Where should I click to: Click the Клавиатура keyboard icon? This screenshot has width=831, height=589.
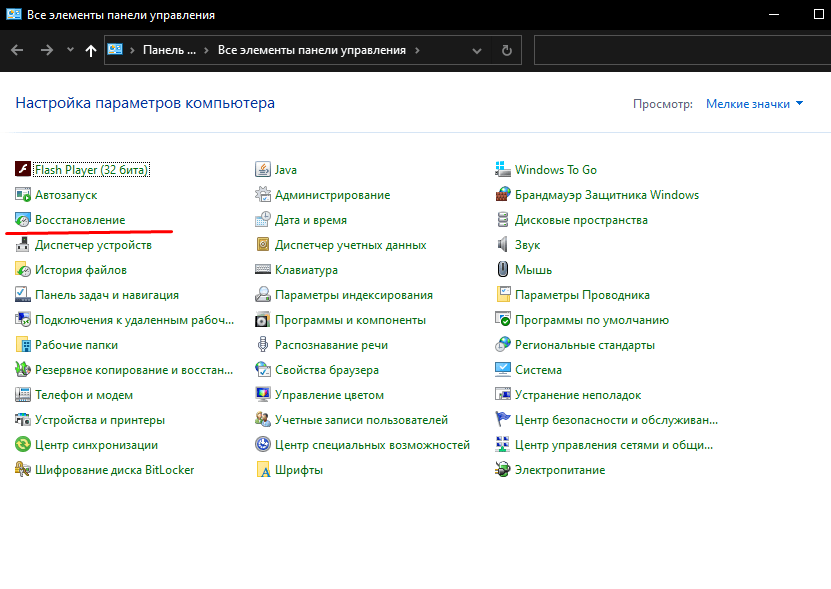tap(263, 270)
